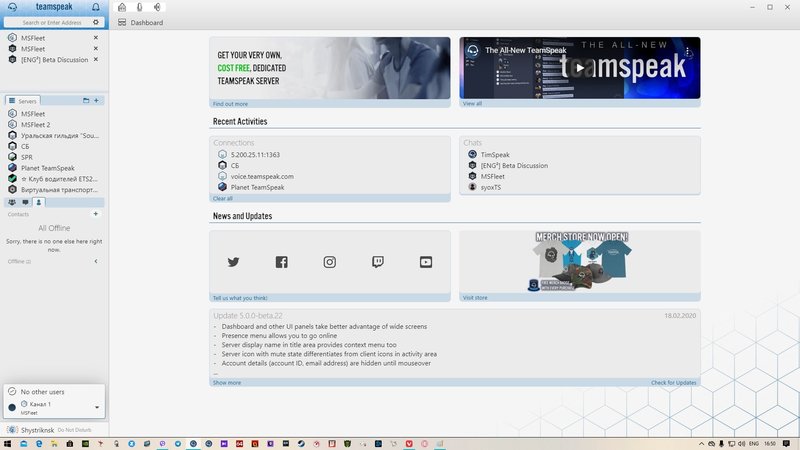Open the Twitter icon
800x450 pixels.
click(x=233, y=262)
